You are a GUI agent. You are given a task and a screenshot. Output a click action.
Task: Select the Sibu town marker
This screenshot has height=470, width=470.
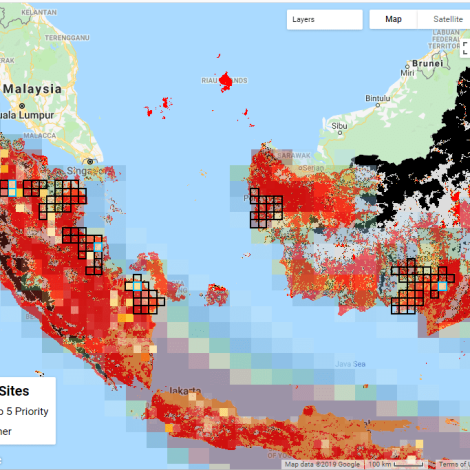[x=340, y=133]
